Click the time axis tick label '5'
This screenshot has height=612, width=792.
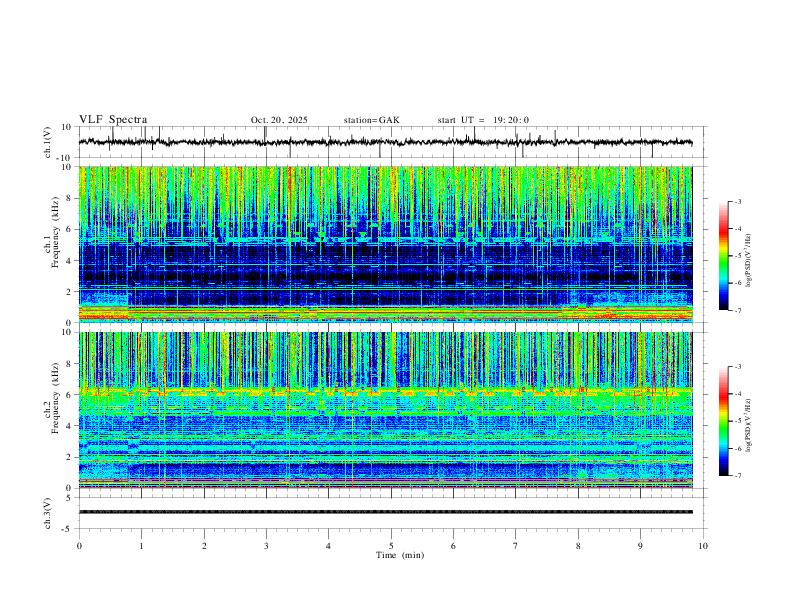[391, 546]
